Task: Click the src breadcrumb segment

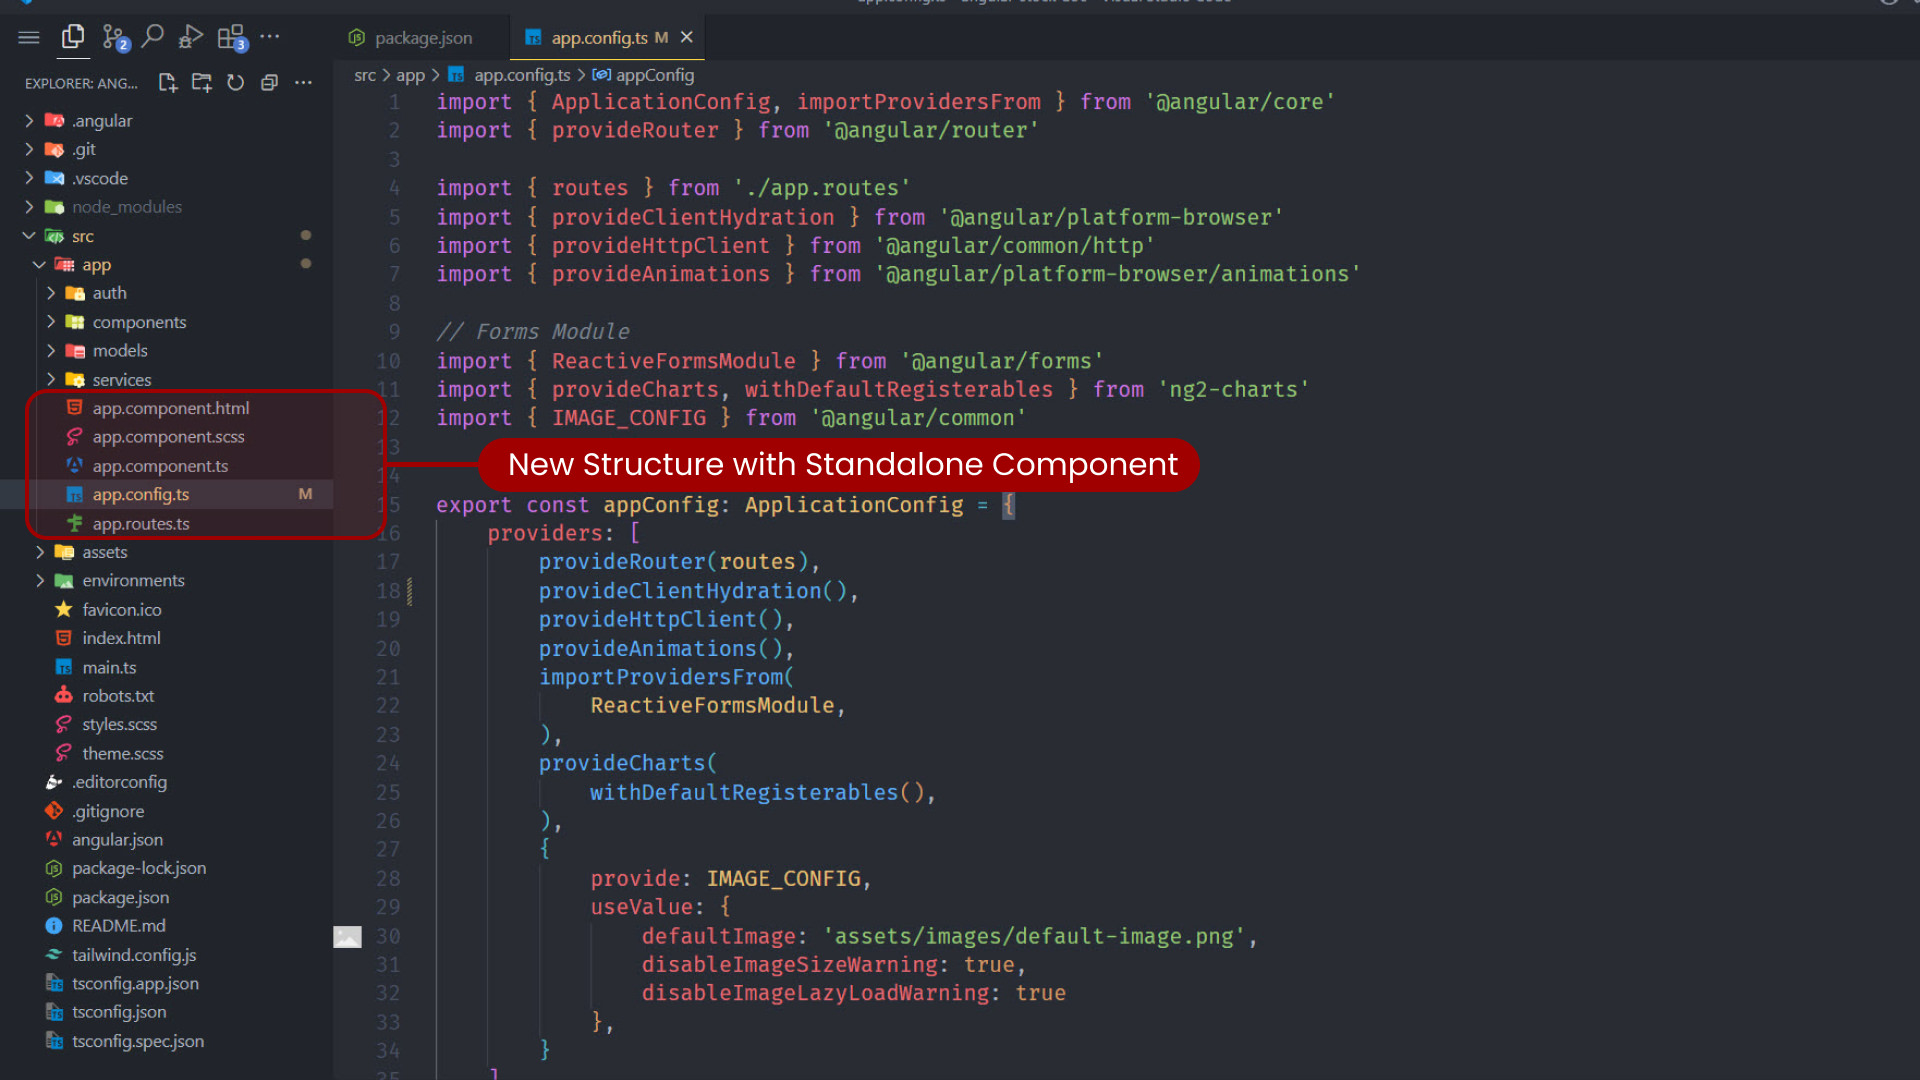Action: click(x=365, y=75)
